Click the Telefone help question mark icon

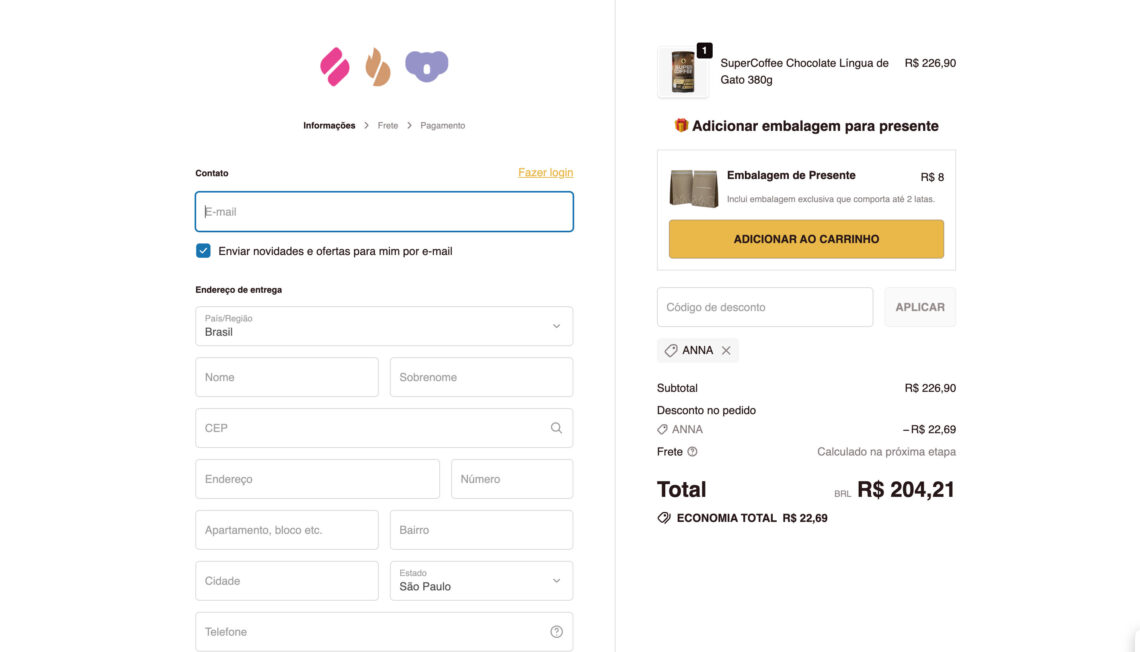coord(556,632)
